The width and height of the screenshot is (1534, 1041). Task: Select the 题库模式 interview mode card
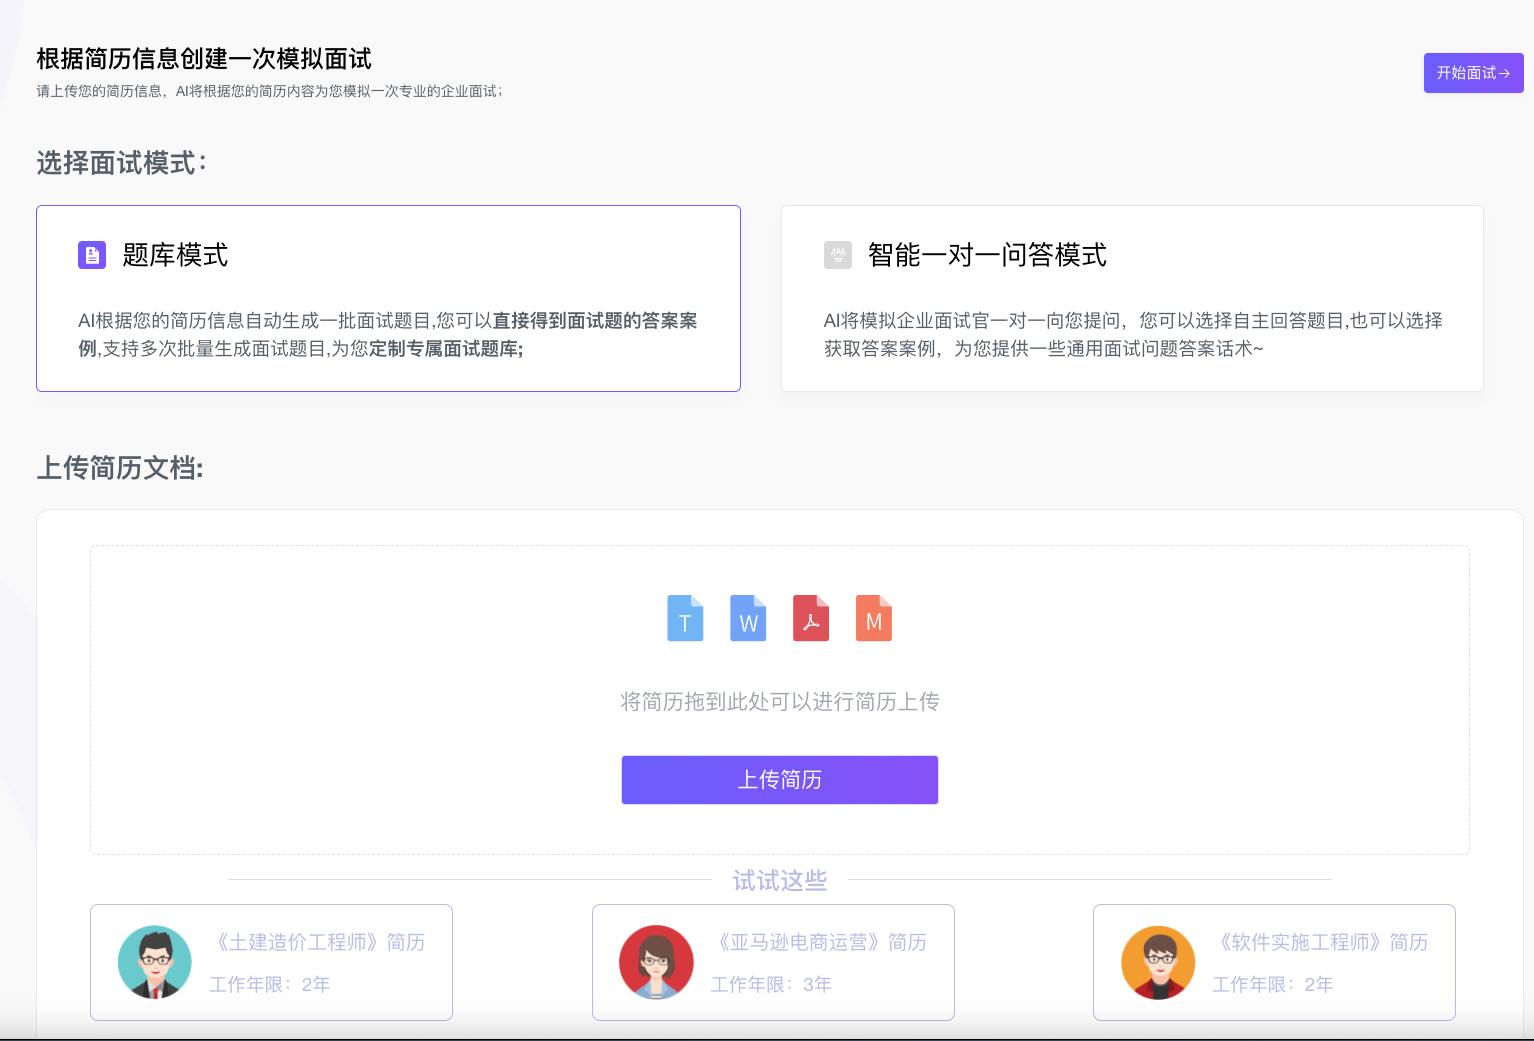pyautogui.click(x=388, y=298)
